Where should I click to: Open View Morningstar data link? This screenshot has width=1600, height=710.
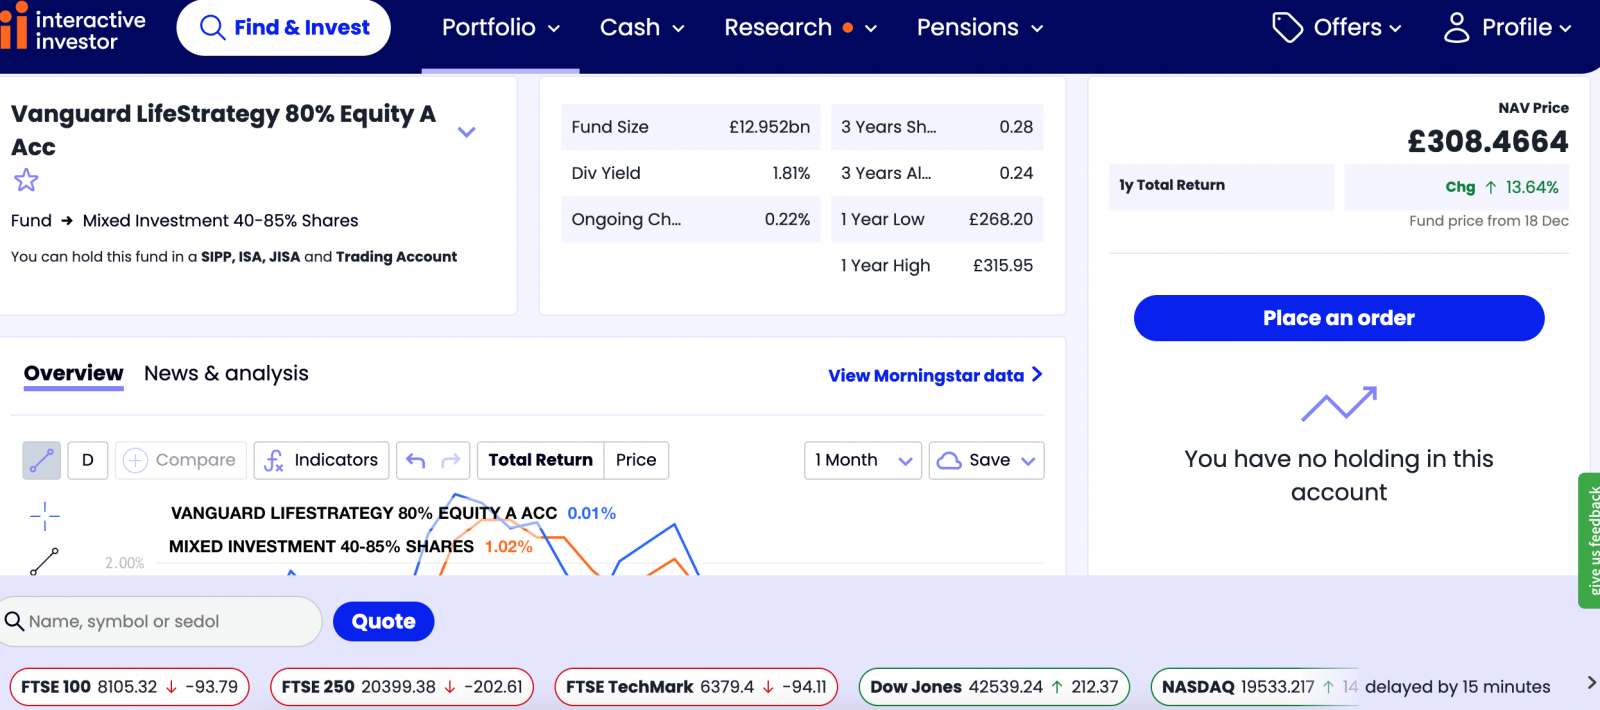pos(935,376)
